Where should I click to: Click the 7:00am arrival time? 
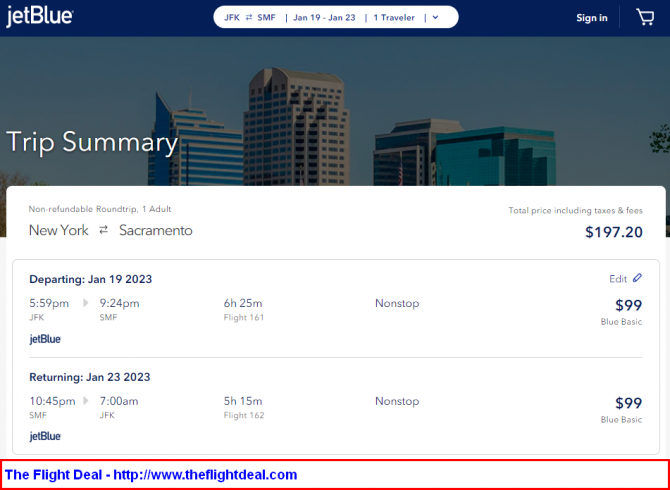119,401
